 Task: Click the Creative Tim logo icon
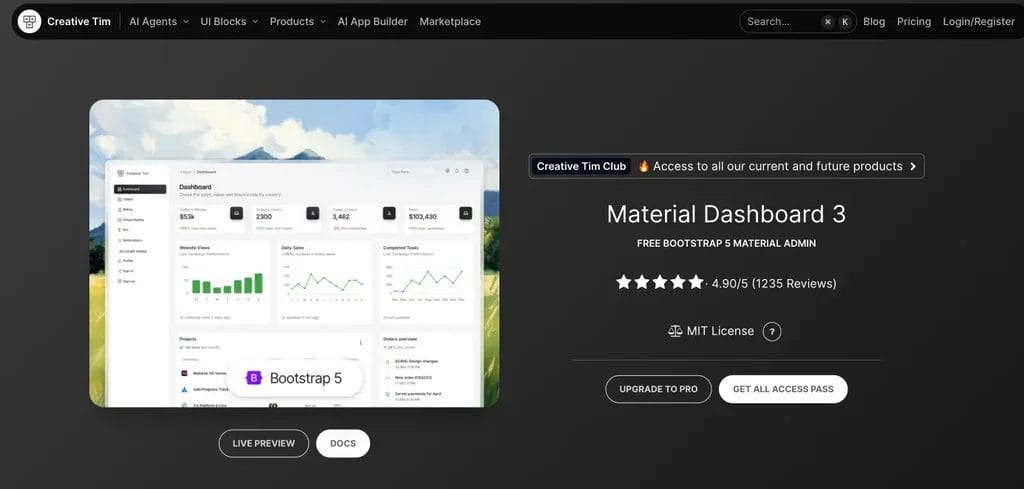tap(29, 22)
